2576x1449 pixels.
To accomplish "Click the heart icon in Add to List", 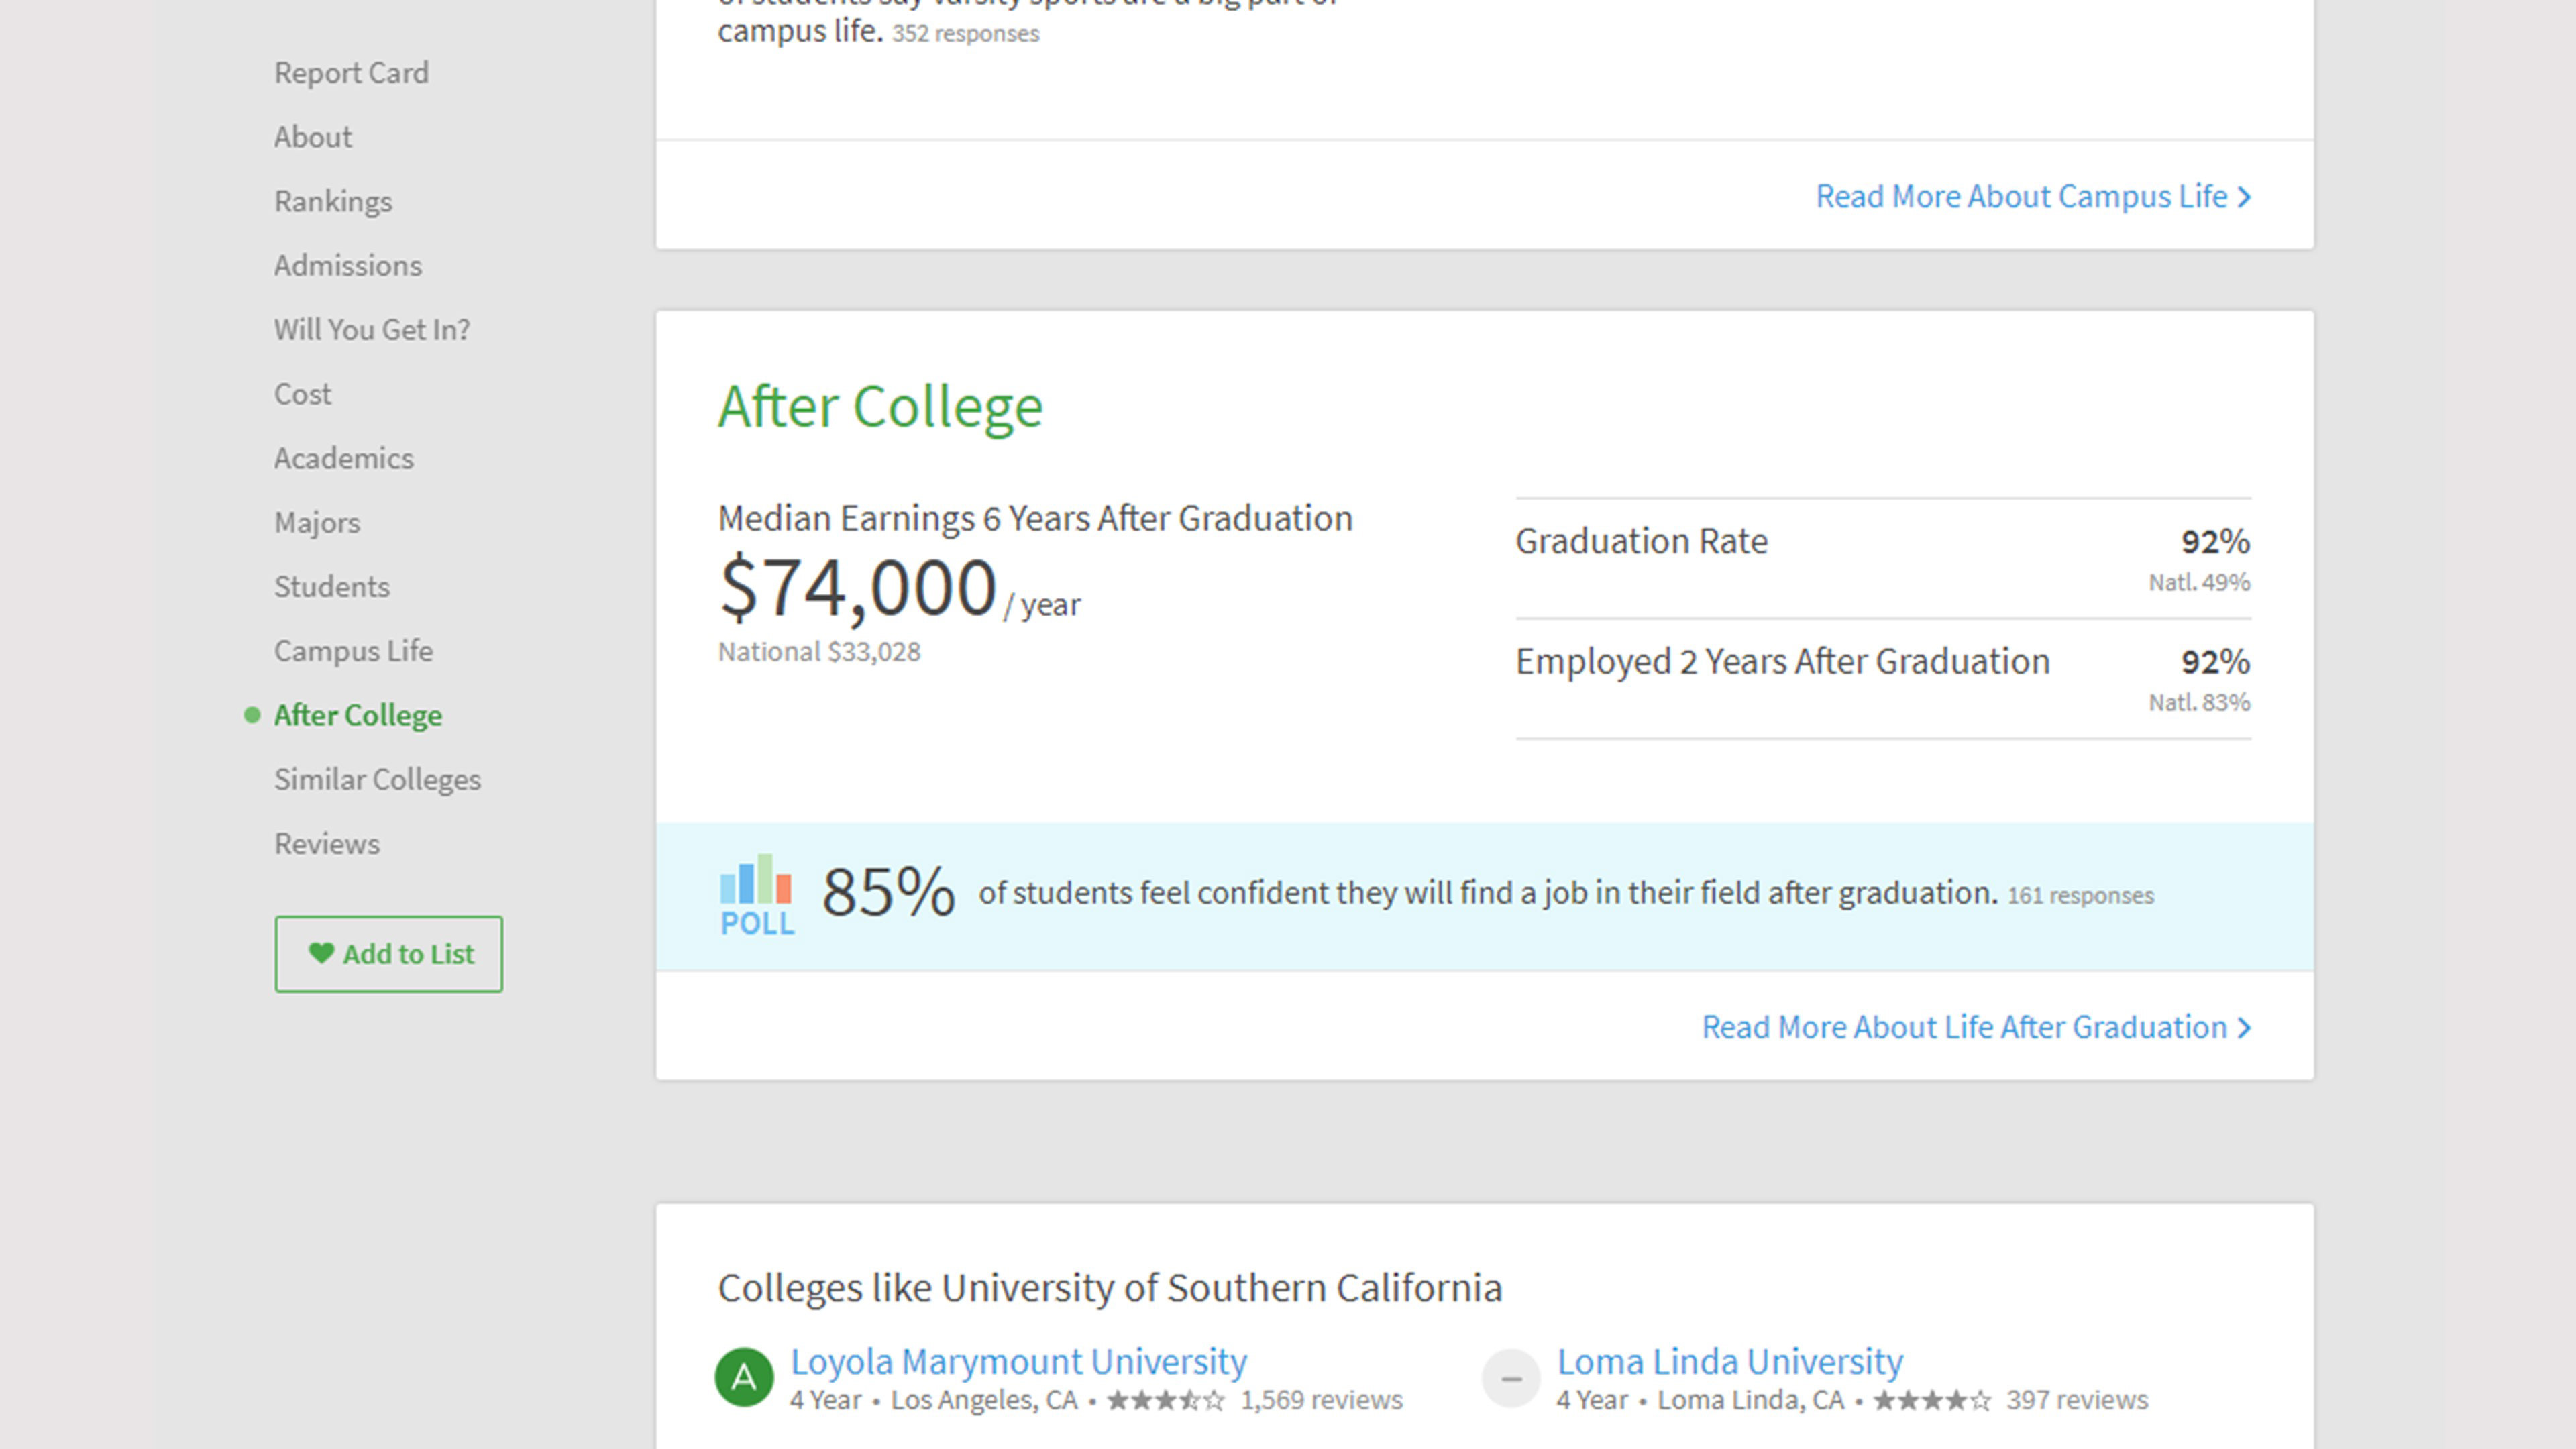I will [x=321, y=953].
